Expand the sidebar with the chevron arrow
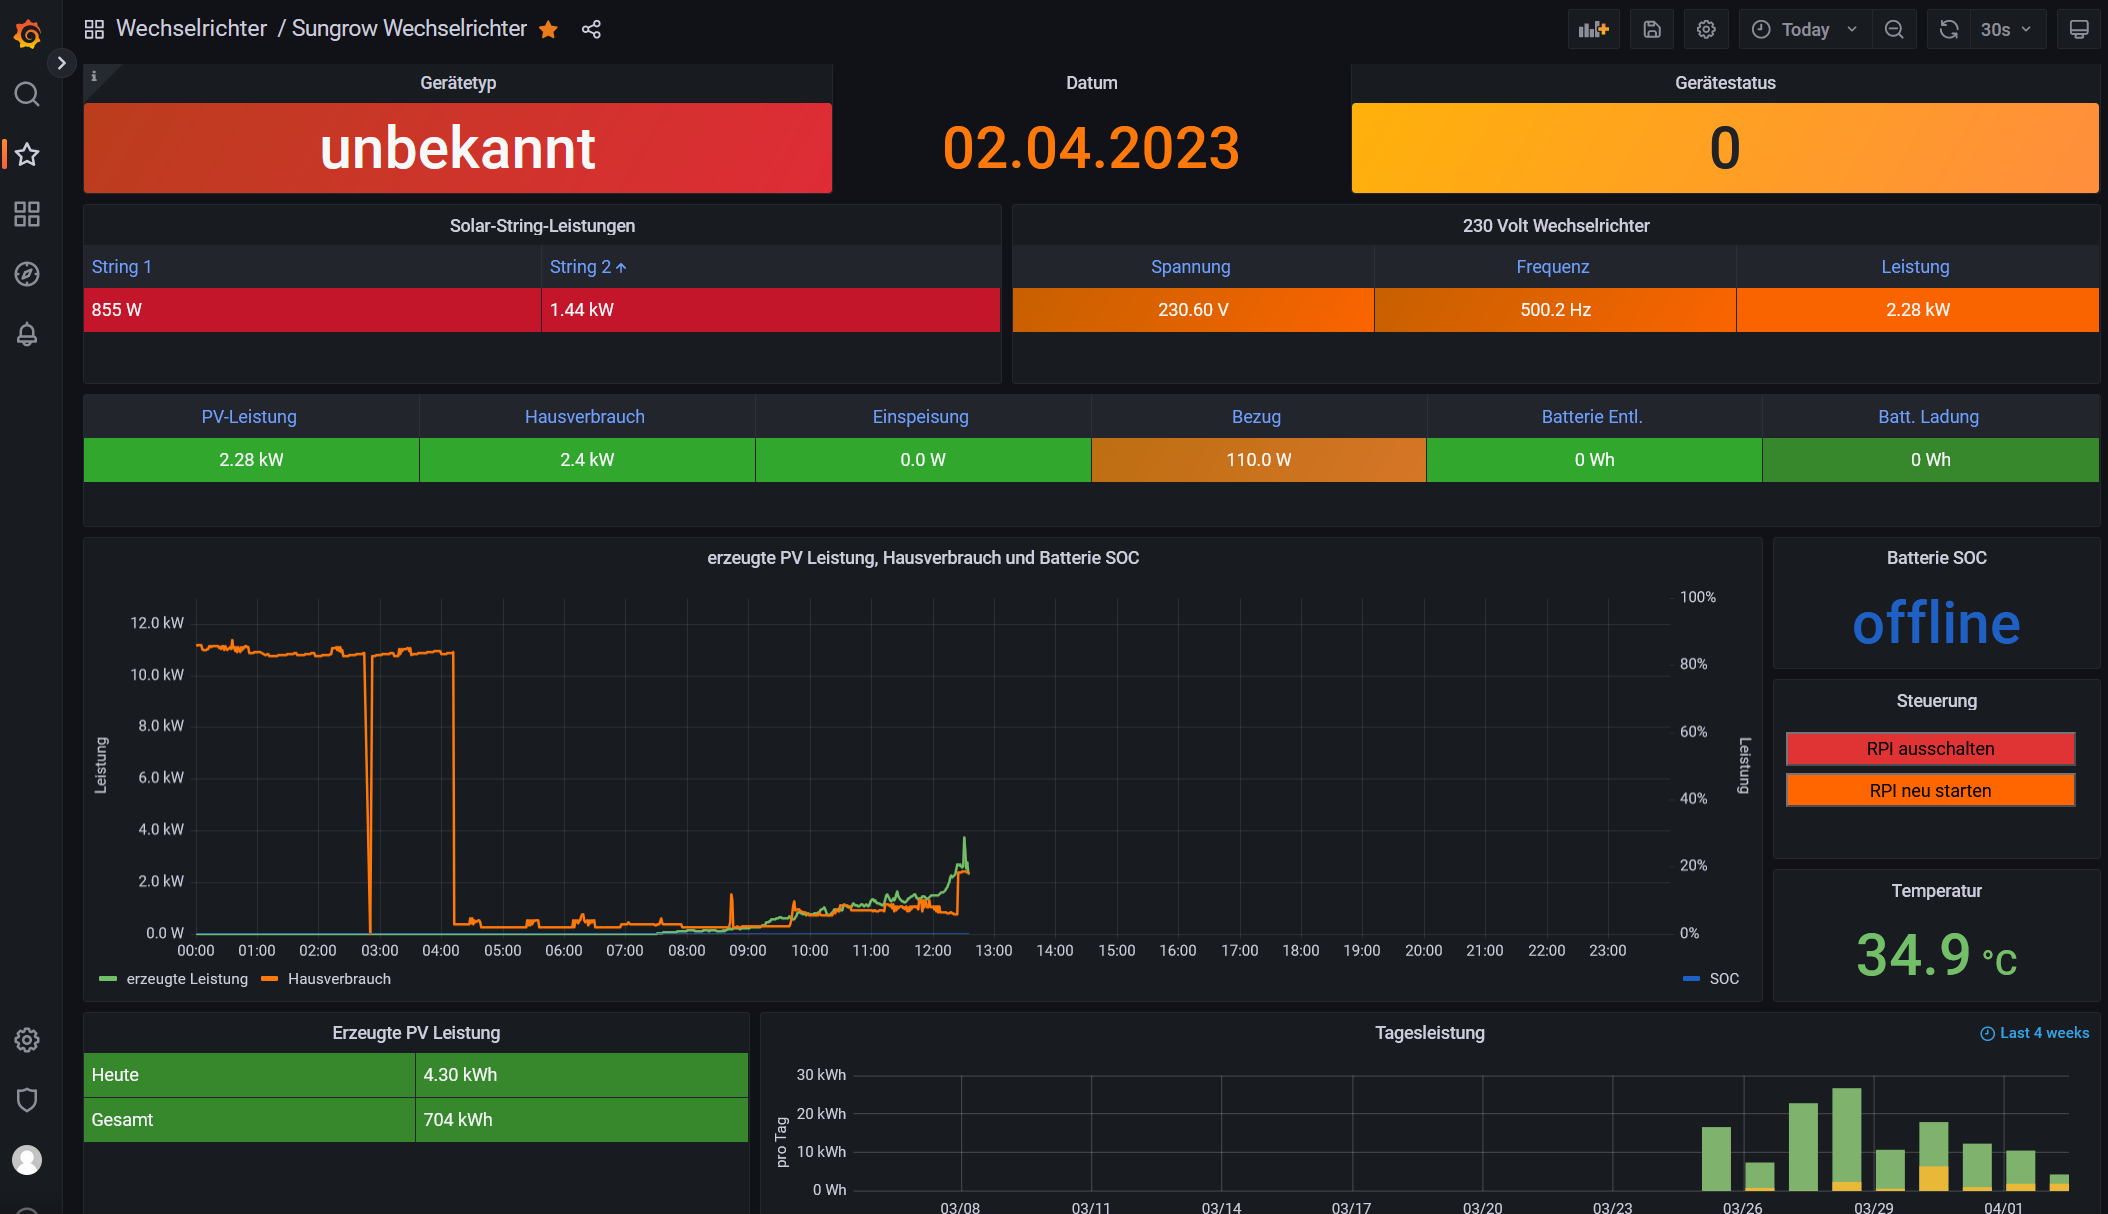The width and height of the screenshot is (2108, 1214). [x=61, y=63]
